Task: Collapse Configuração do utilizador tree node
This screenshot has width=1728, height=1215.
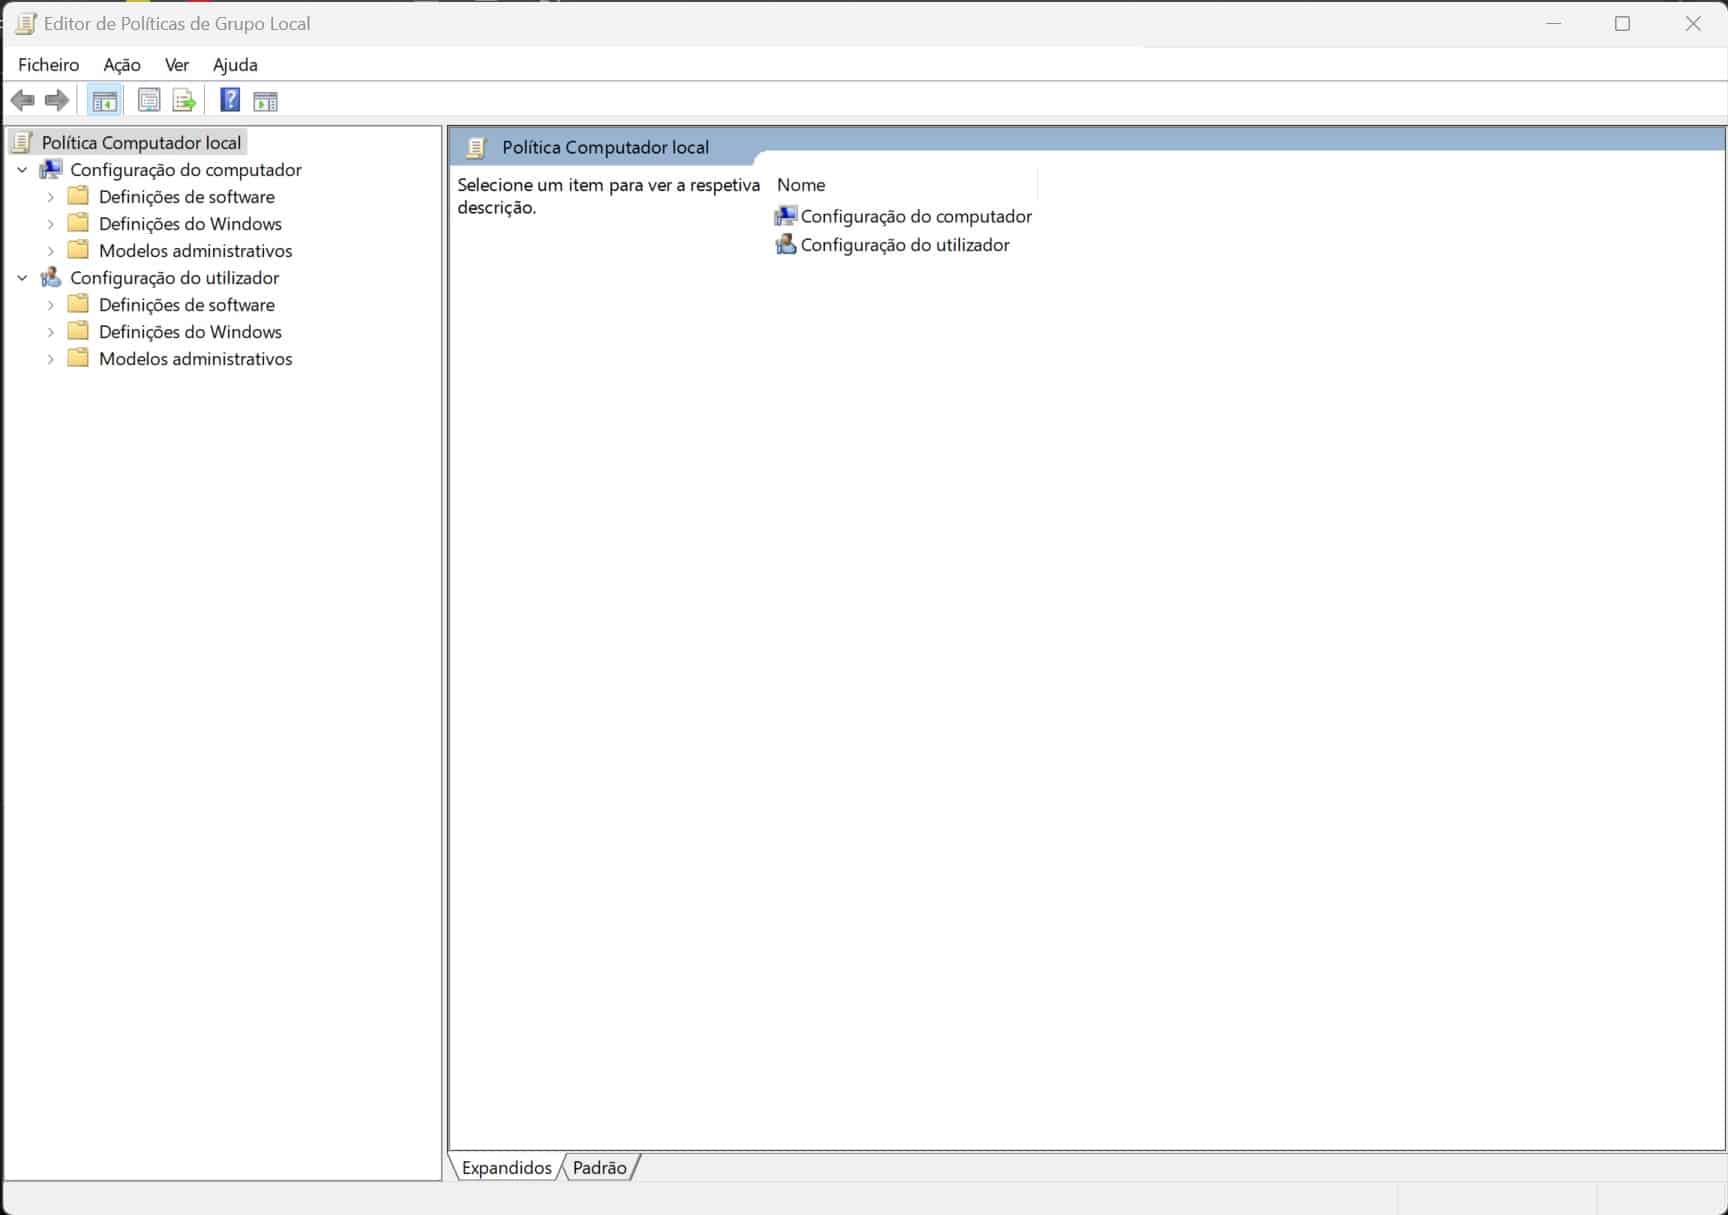Action: point(23,278)
